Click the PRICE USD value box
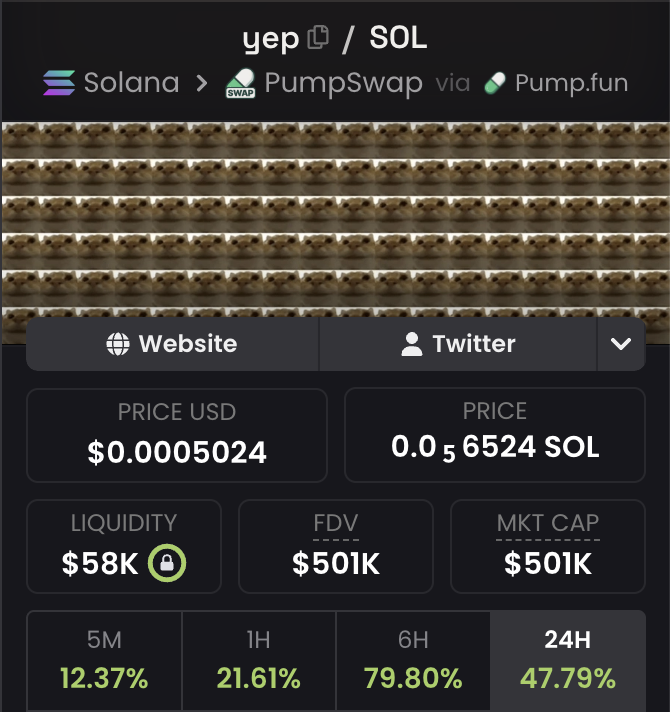The width and height of the screenshot is (670, 712). pyautogui.click(x=177, y=435)
